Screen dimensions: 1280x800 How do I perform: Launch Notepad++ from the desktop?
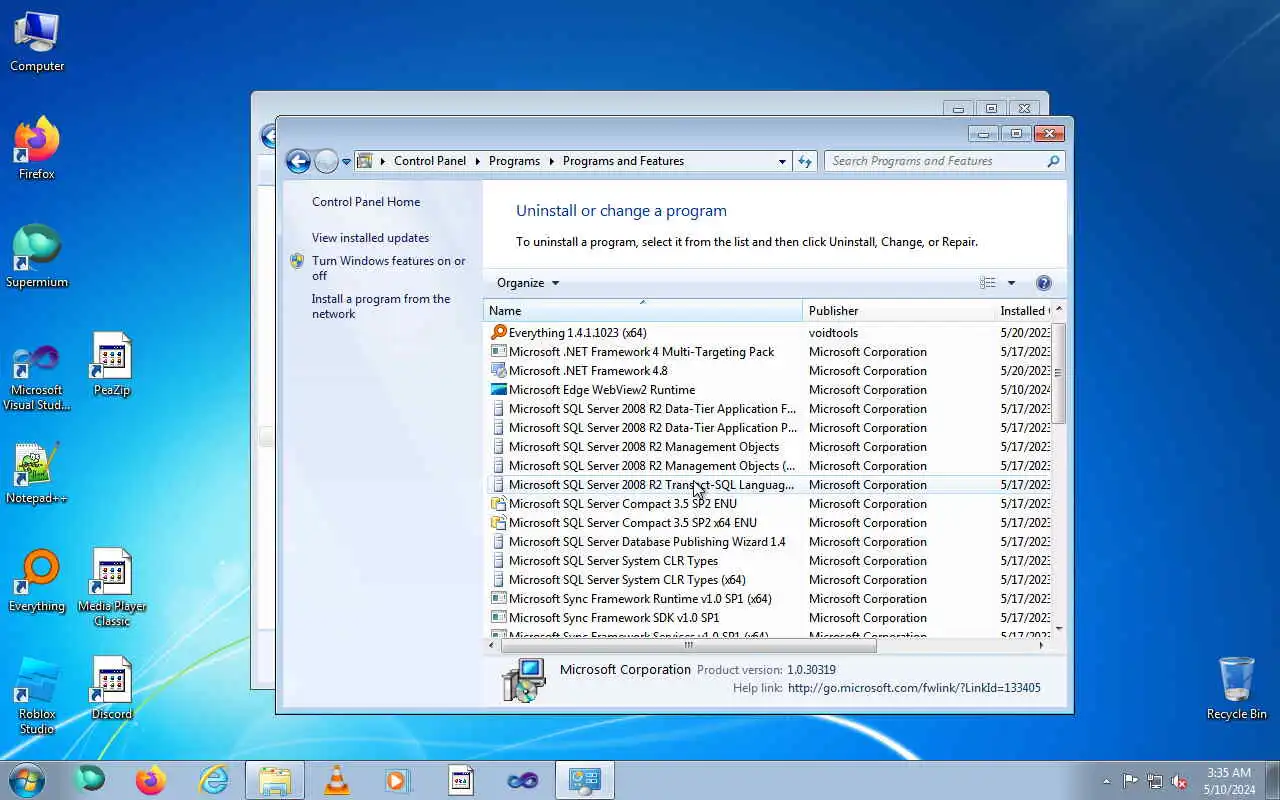click(x=37, y=474)
